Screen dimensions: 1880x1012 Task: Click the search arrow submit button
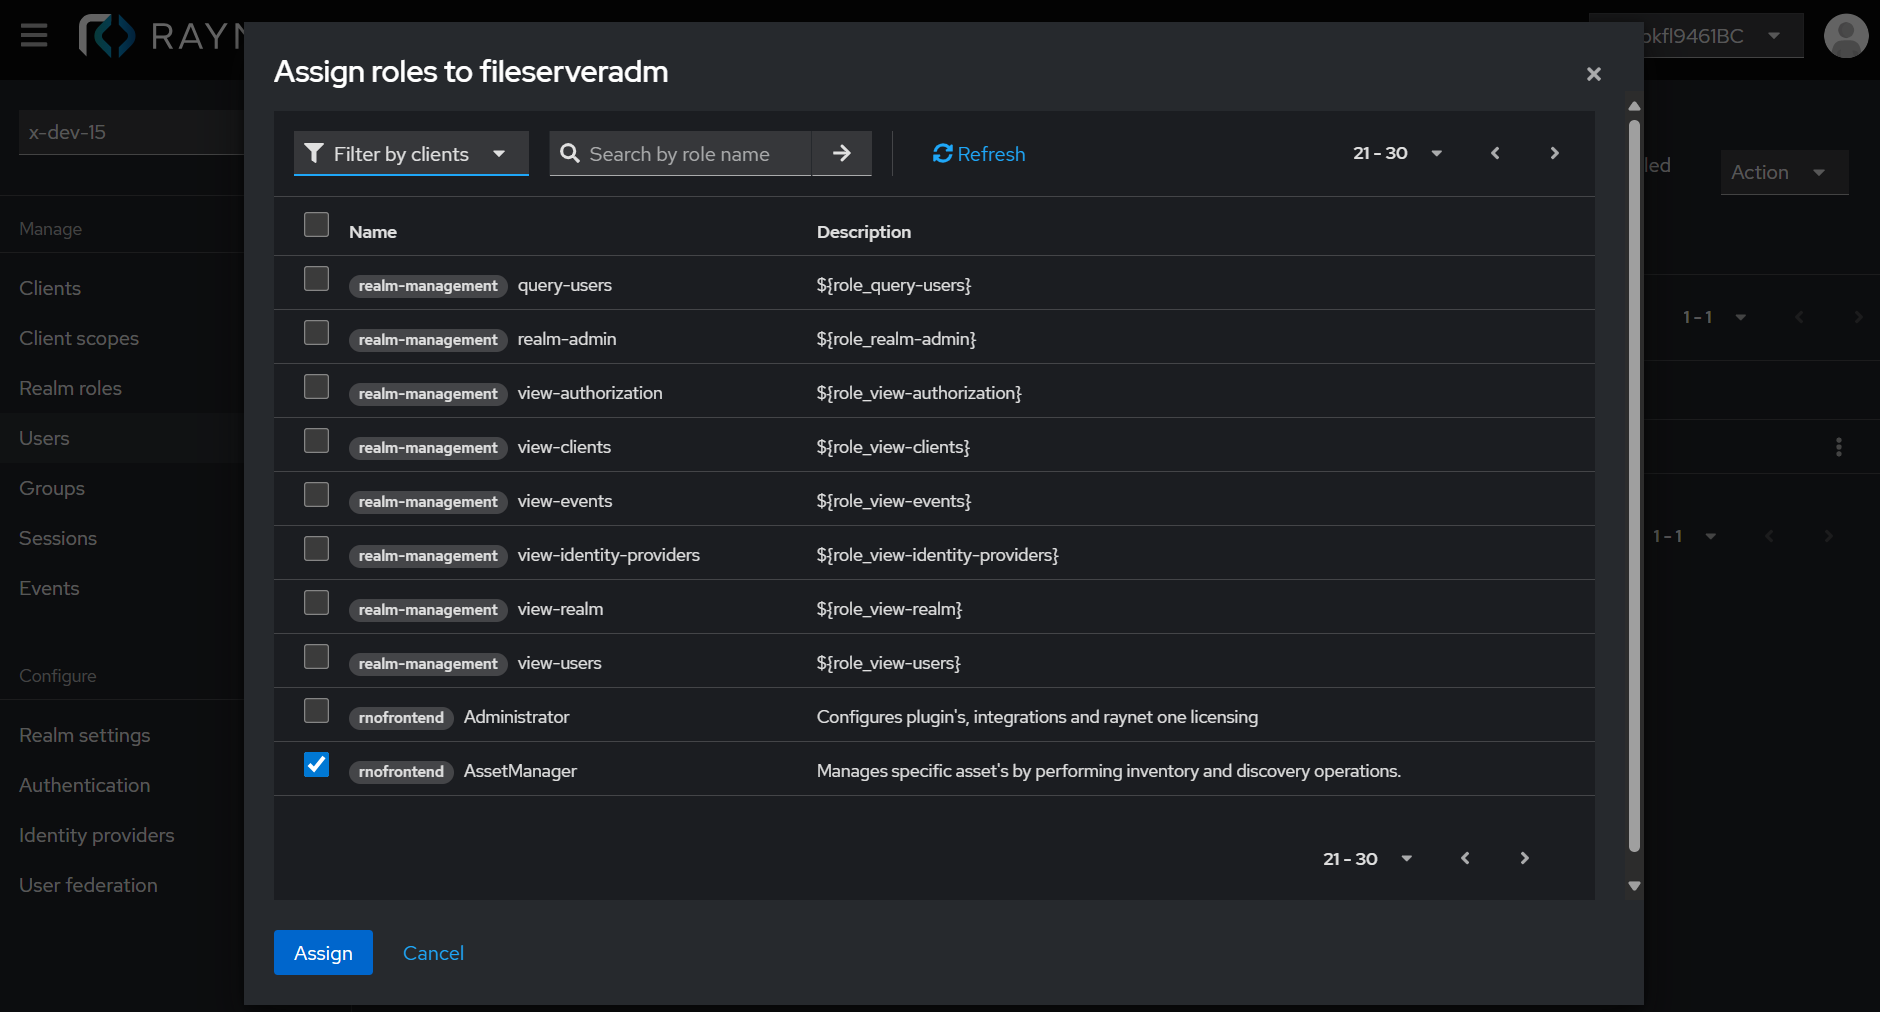pos(841,153)
